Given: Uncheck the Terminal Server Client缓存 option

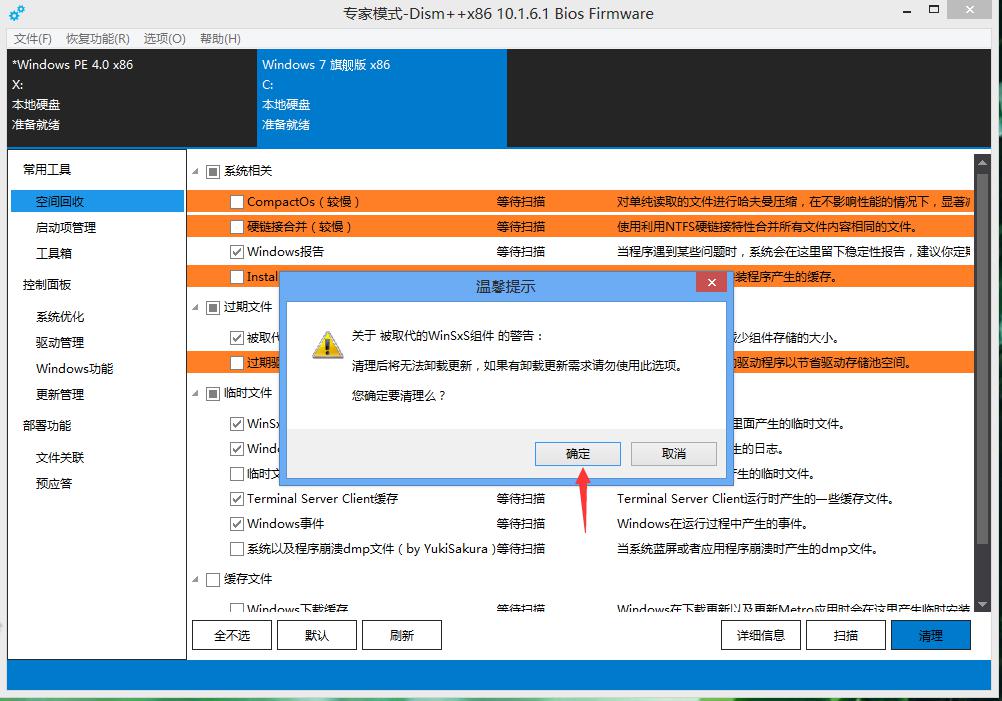Looking at the screenshot, I should 235,498.
